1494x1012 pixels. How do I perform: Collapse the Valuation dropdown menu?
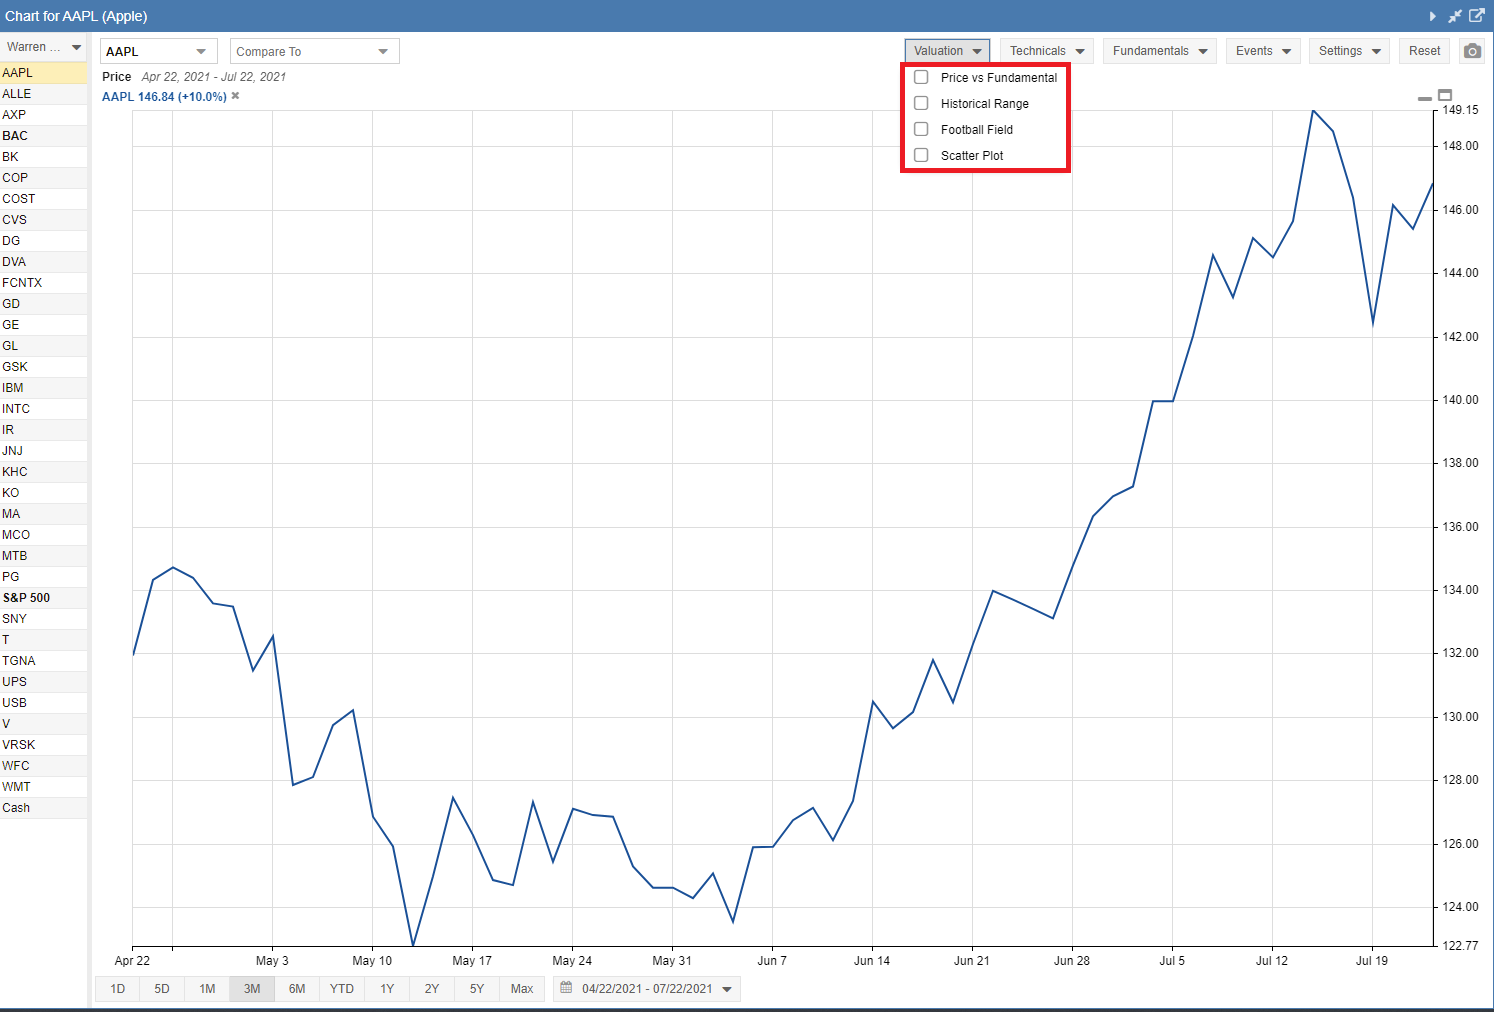click(x=947, y=51)
